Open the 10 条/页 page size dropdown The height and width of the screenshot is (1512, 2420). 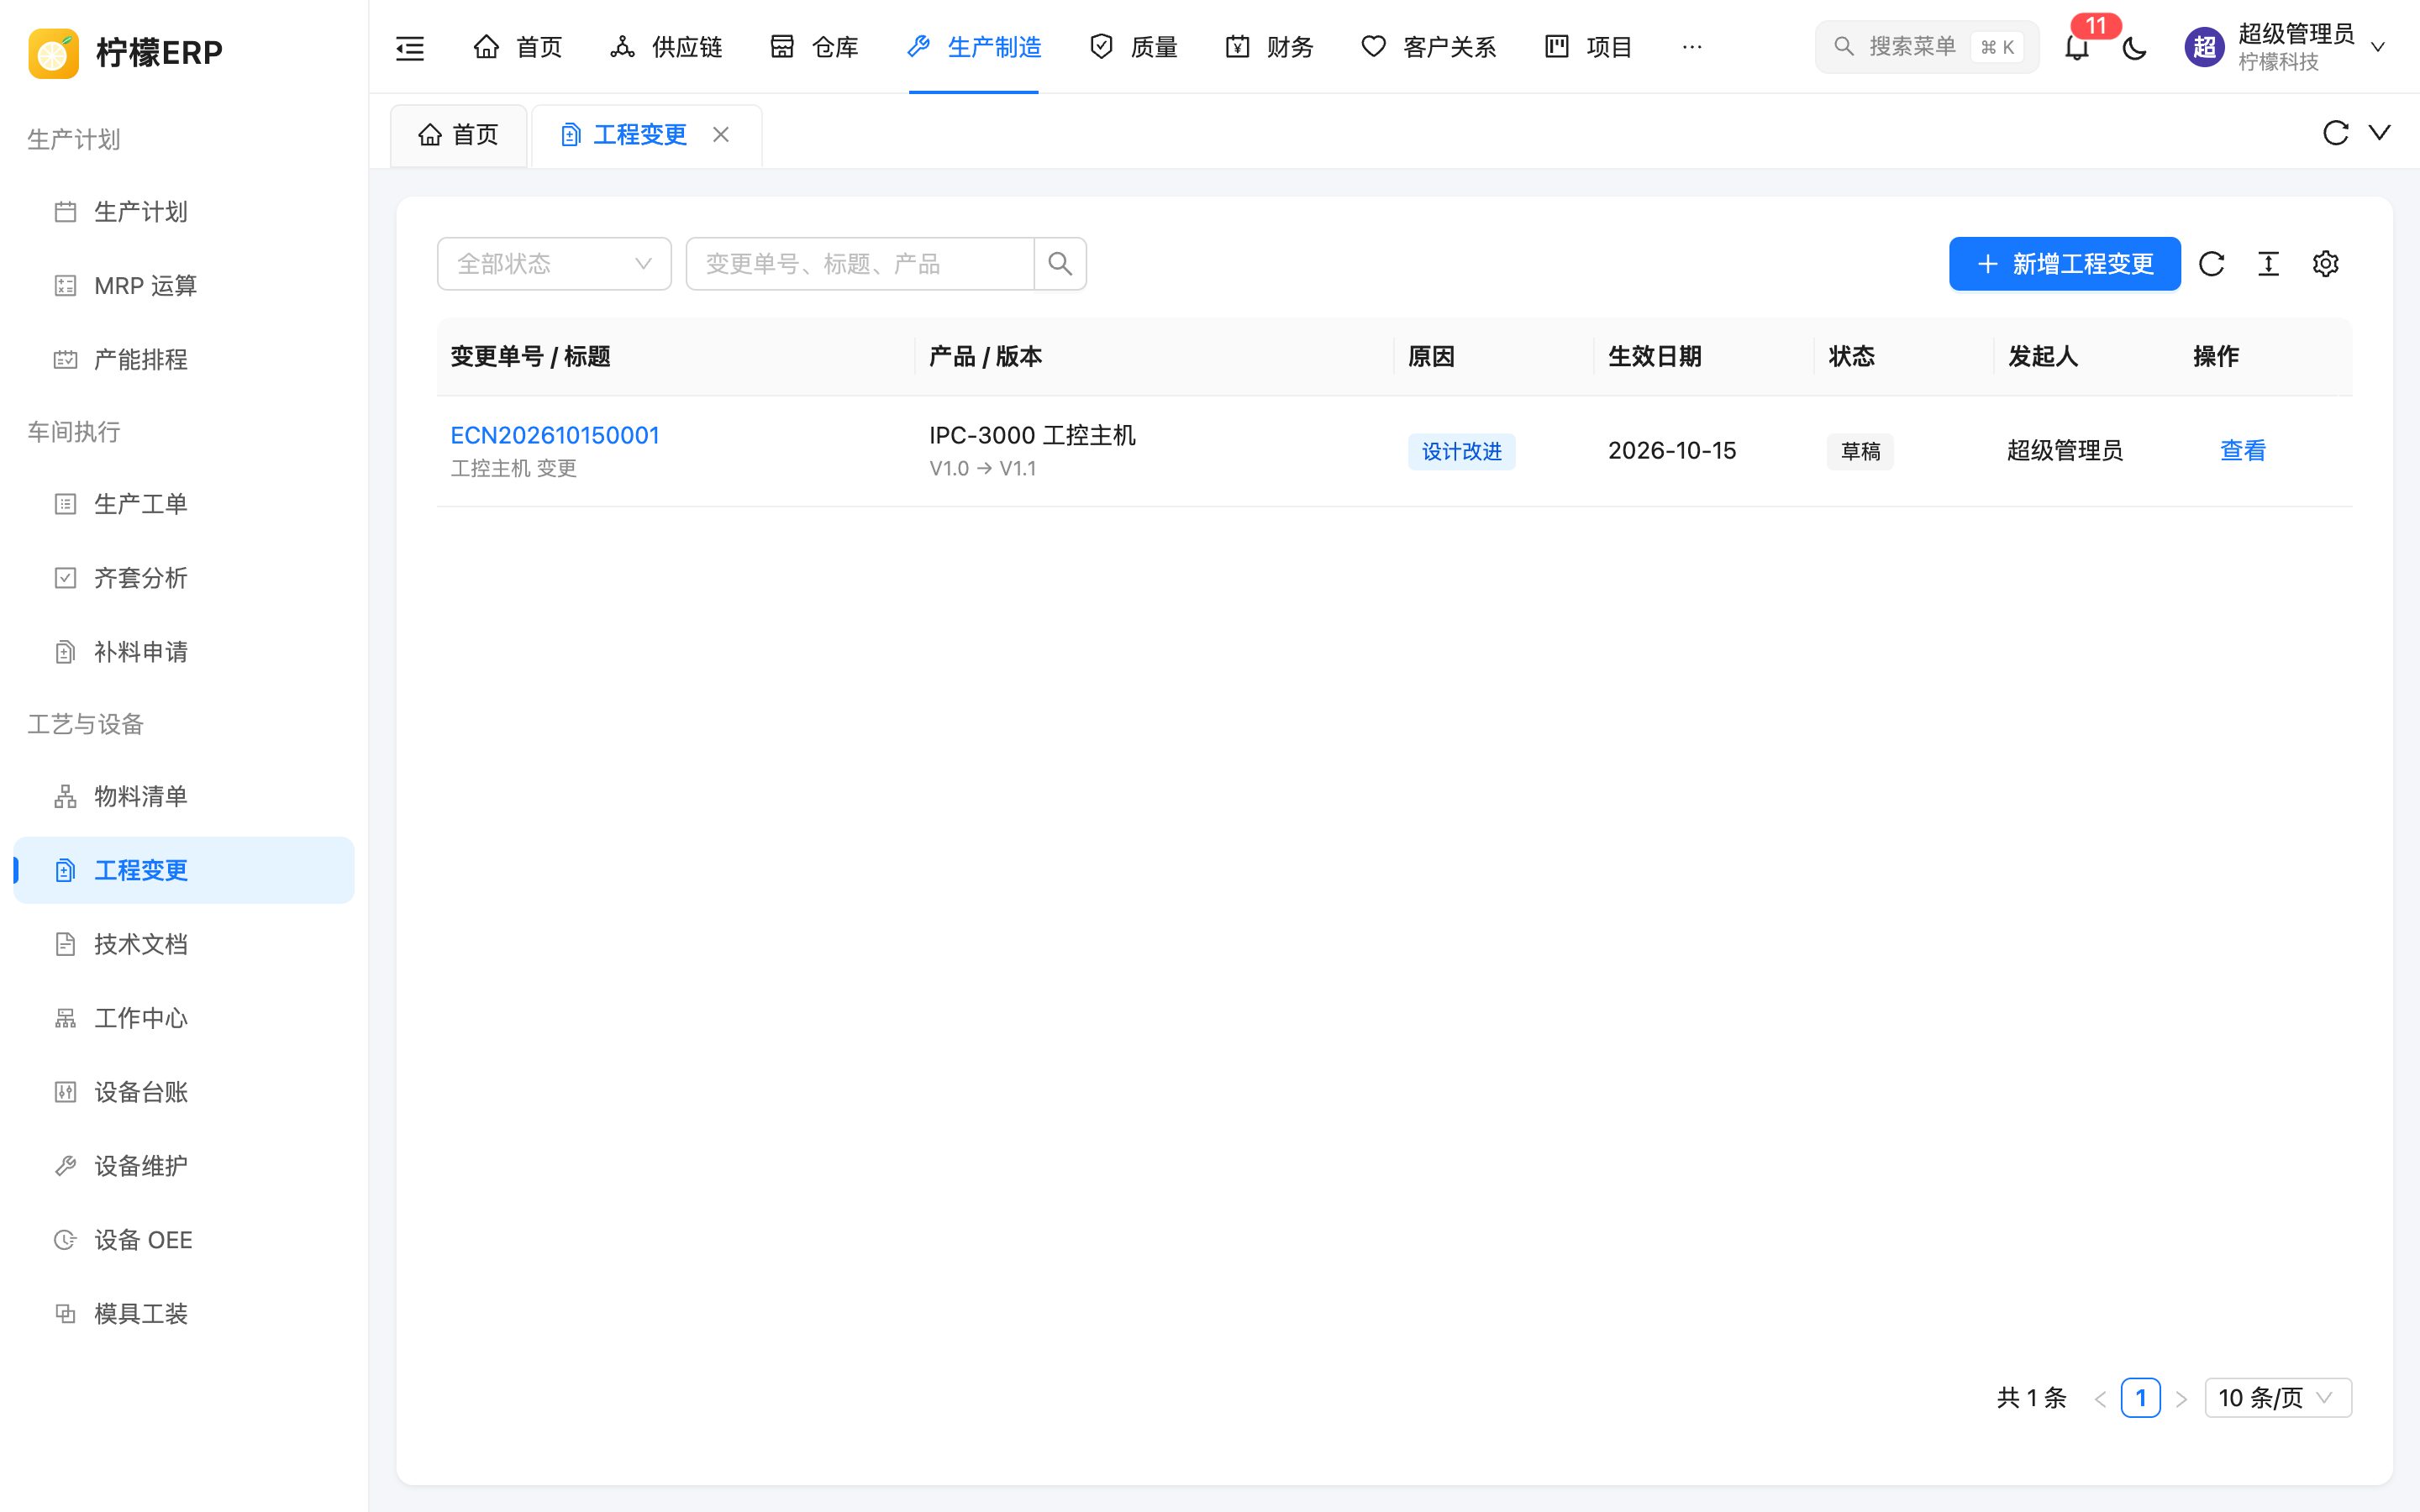[2278, 1398]
